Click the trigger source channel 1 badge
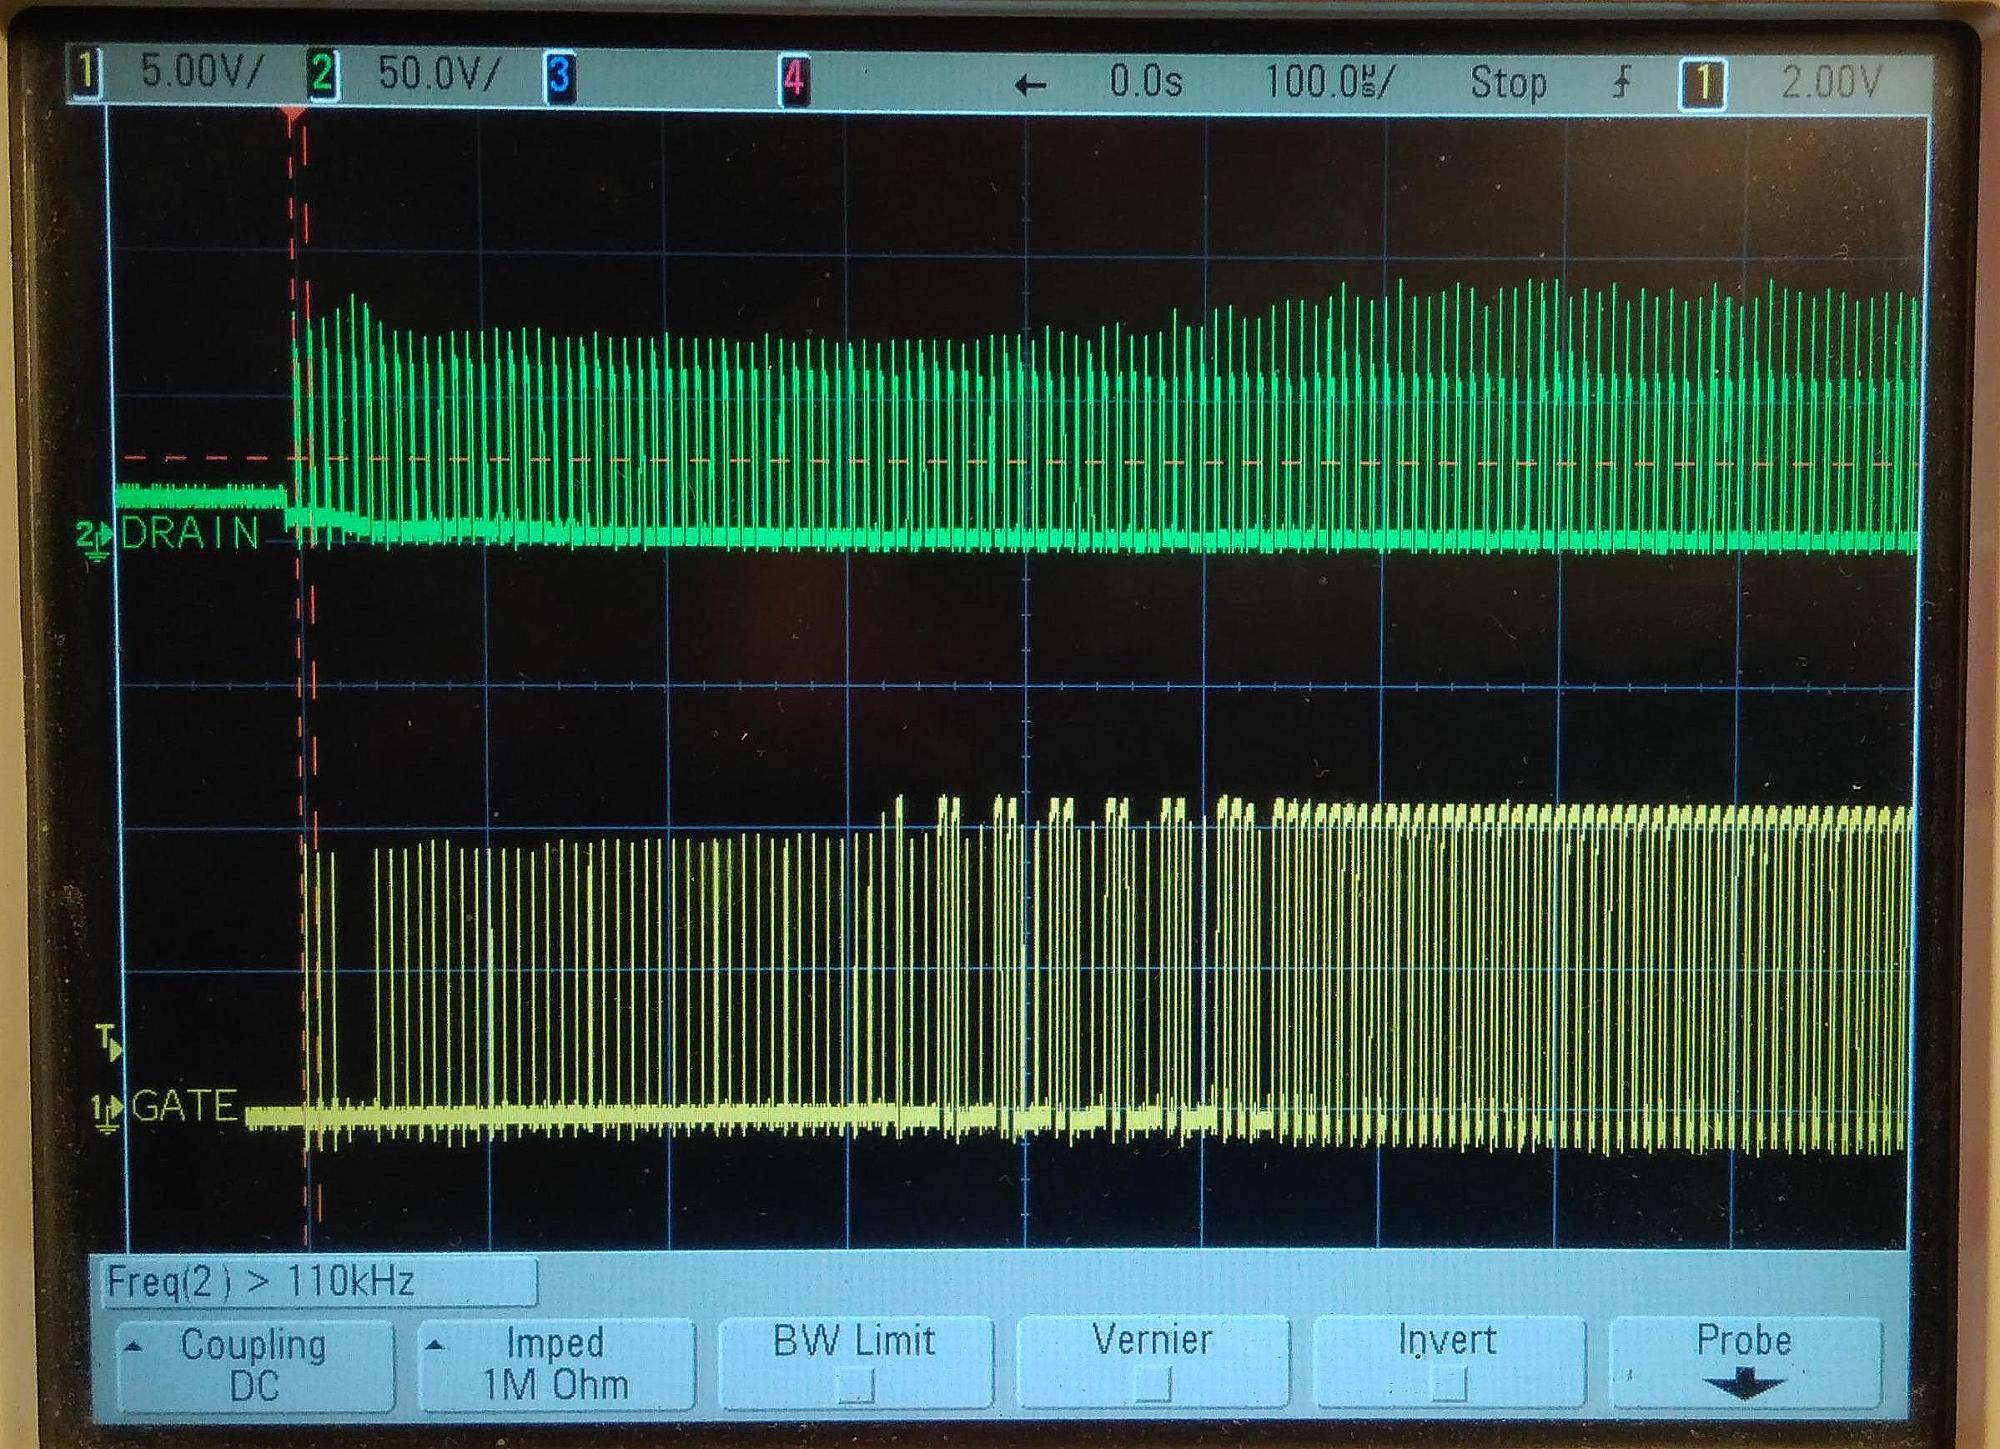This screenshot has height=1449, width=2000. click(1702, 84)
